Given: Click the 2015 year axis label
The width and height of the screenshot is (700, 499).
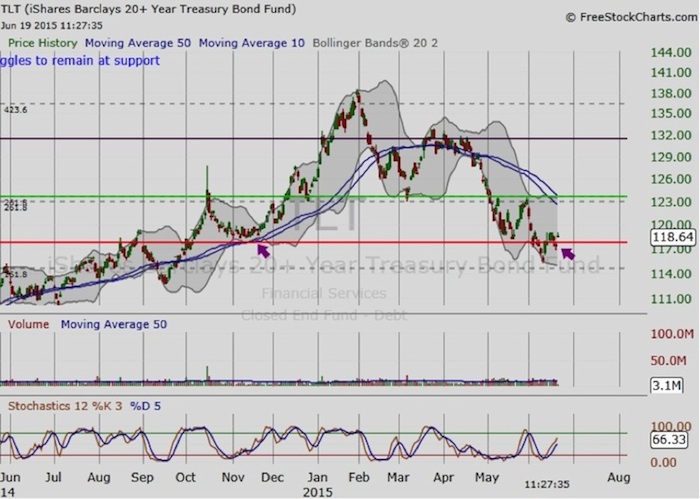Looking at the screenshot, I should 318,493.
